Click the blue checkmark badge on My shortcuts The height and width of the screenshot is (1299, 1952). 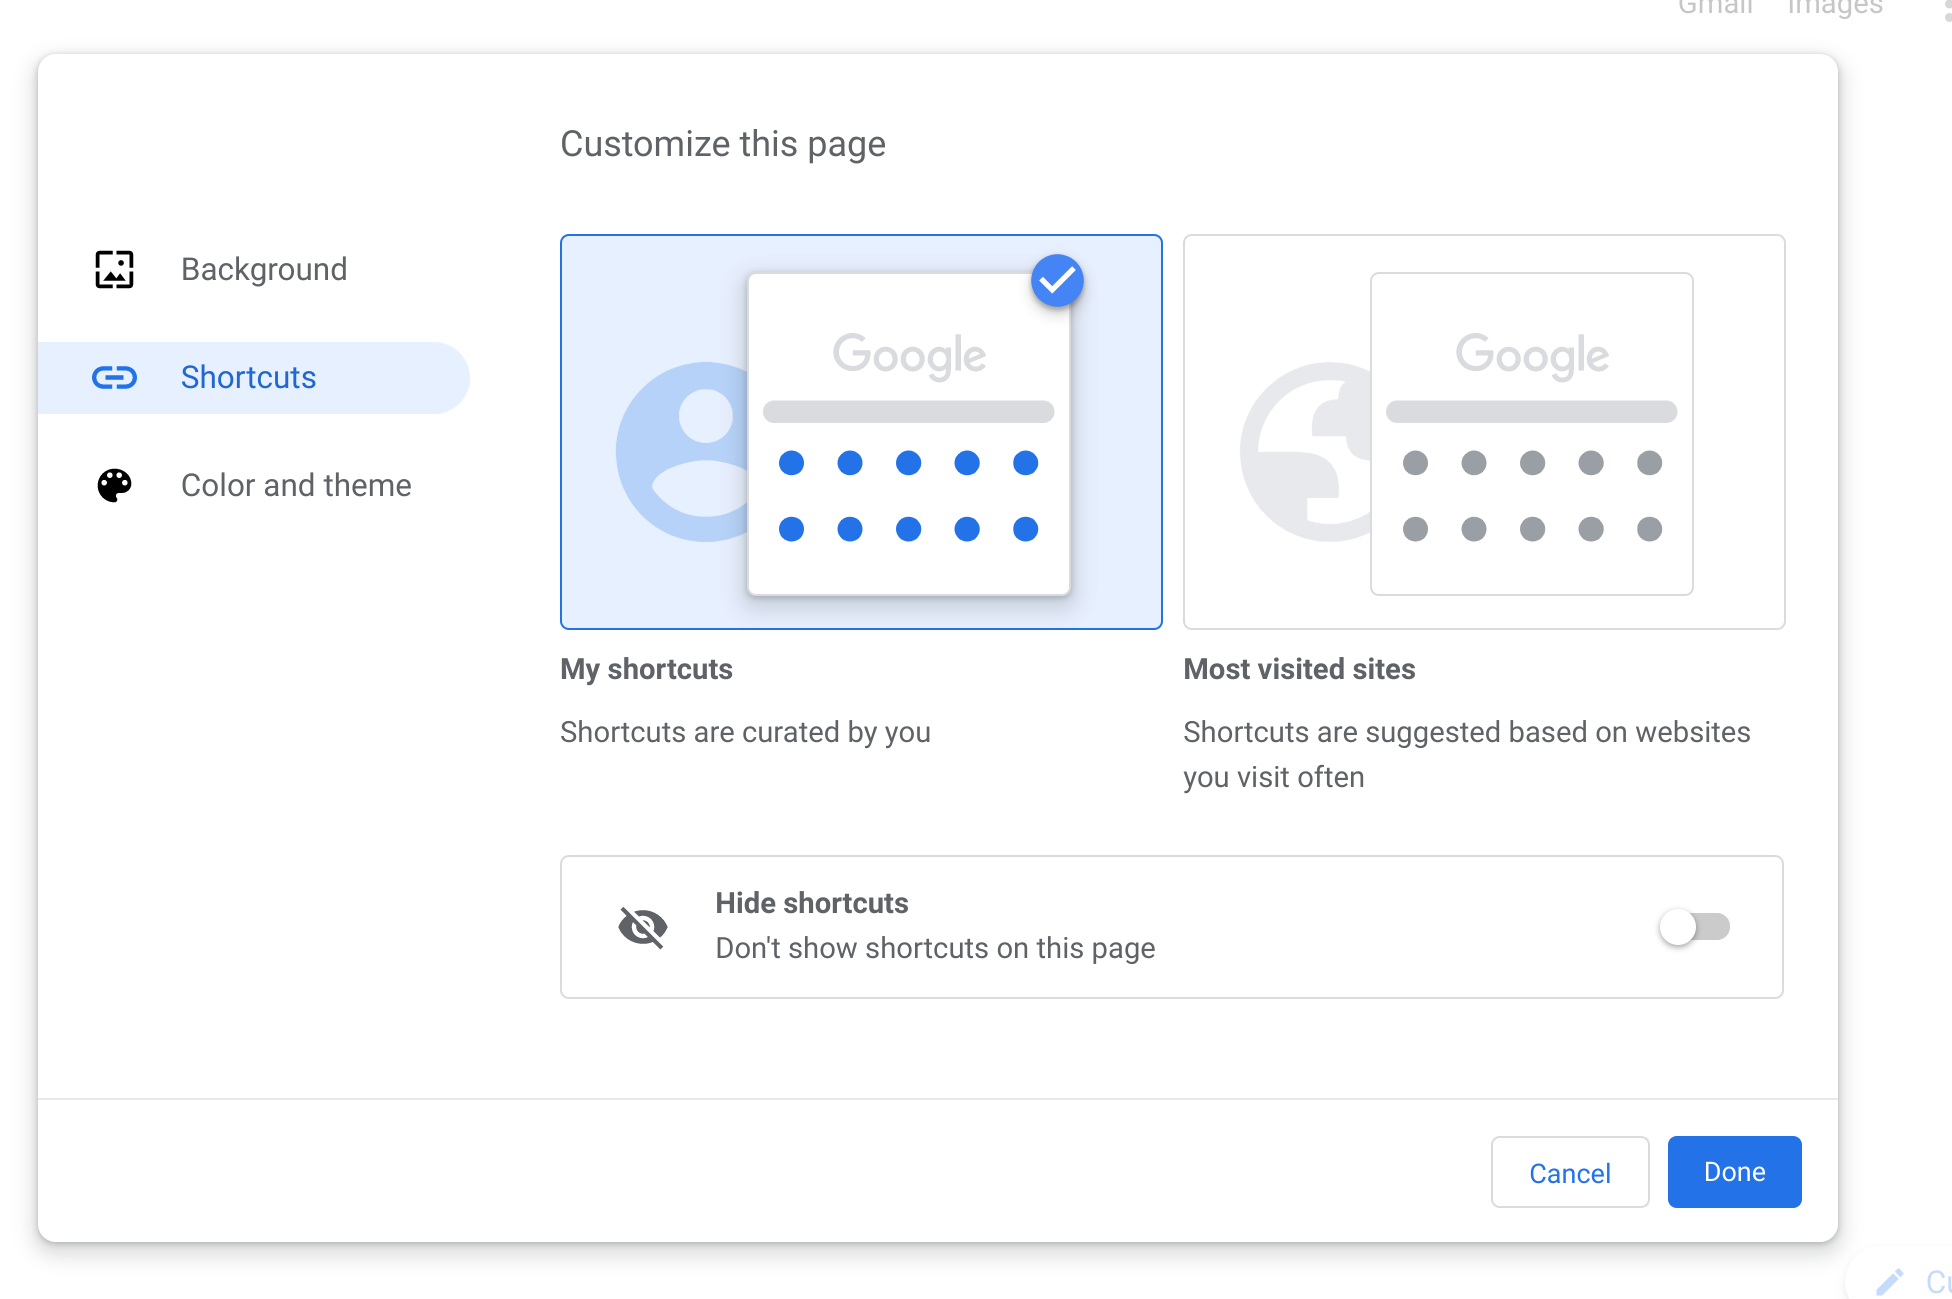tap(1057, 281)
